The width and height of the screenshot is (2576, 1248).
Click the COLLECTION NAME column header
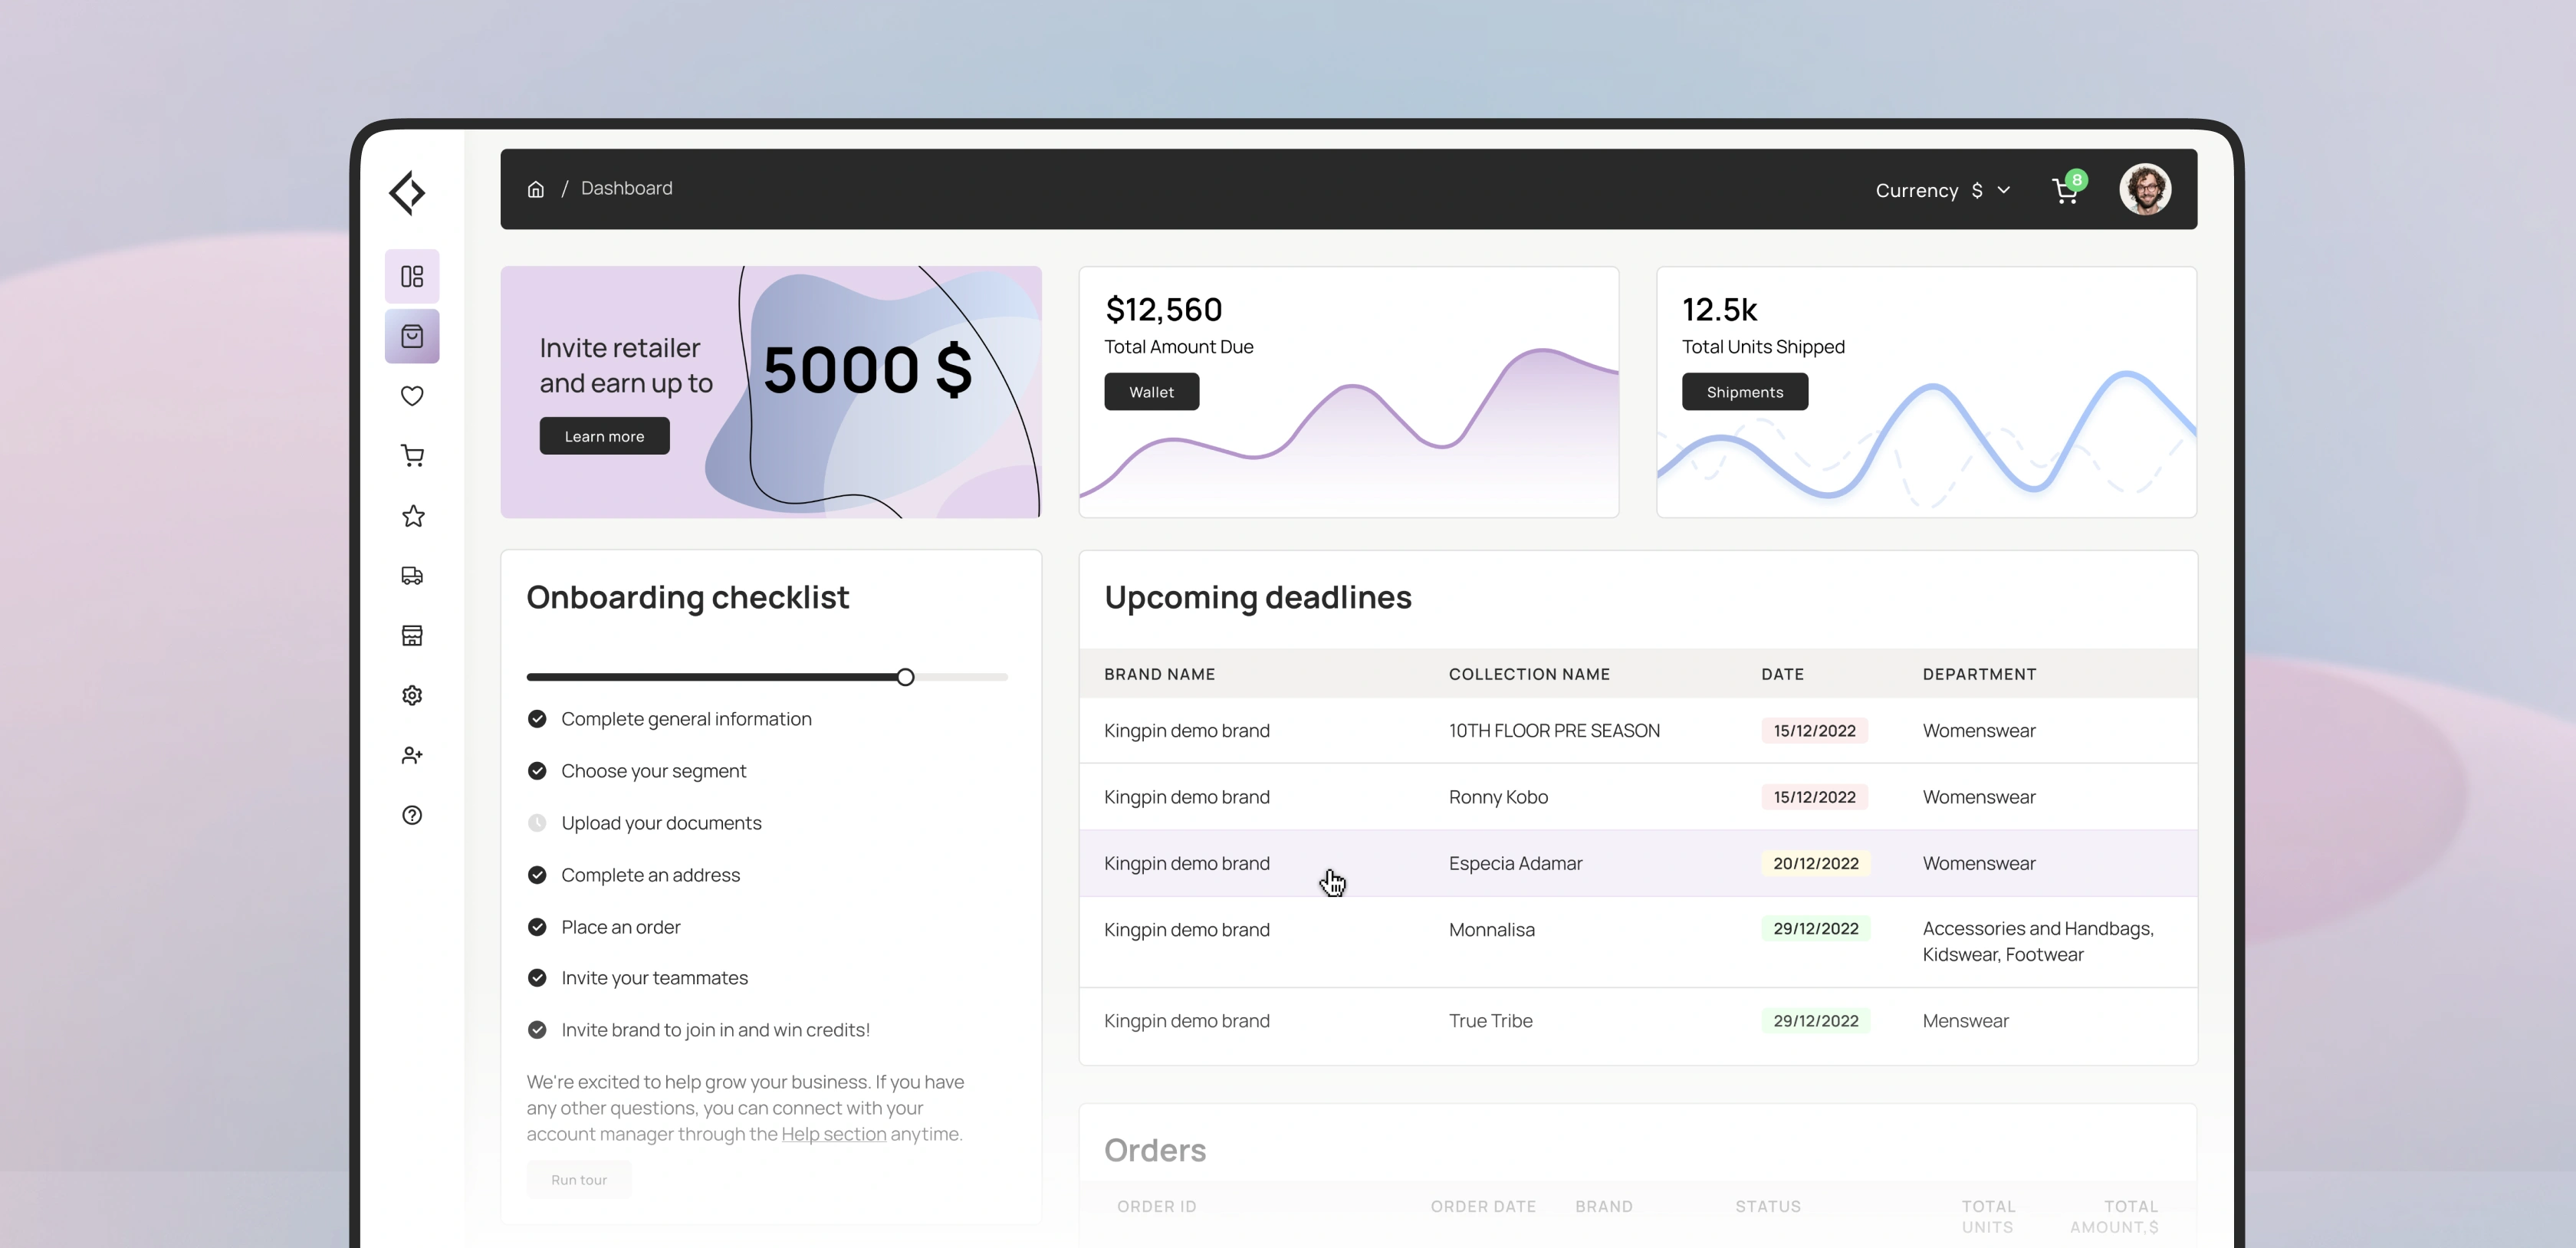coord(1529,674)
